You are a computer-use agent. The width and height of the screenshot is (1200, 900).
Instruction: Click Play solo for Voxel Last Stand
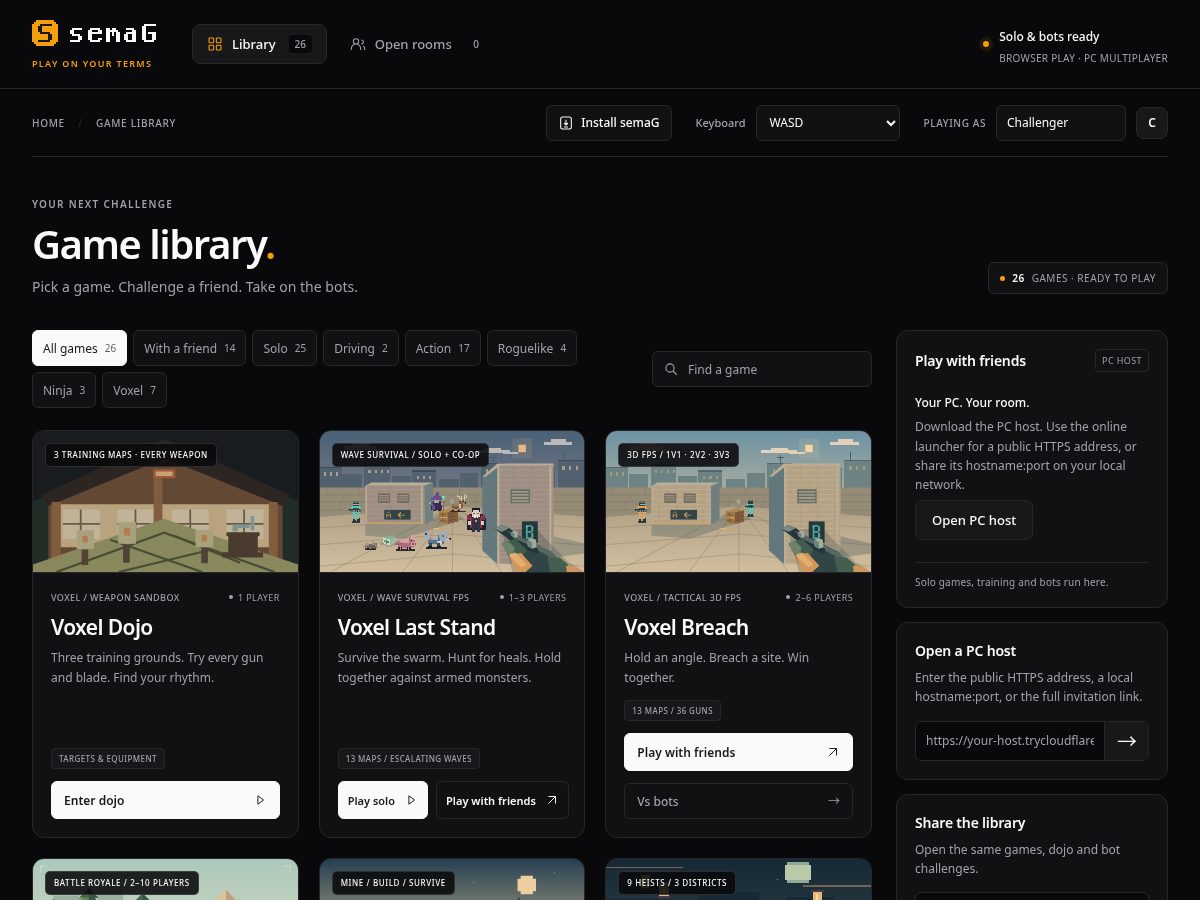tap(383, 800)
